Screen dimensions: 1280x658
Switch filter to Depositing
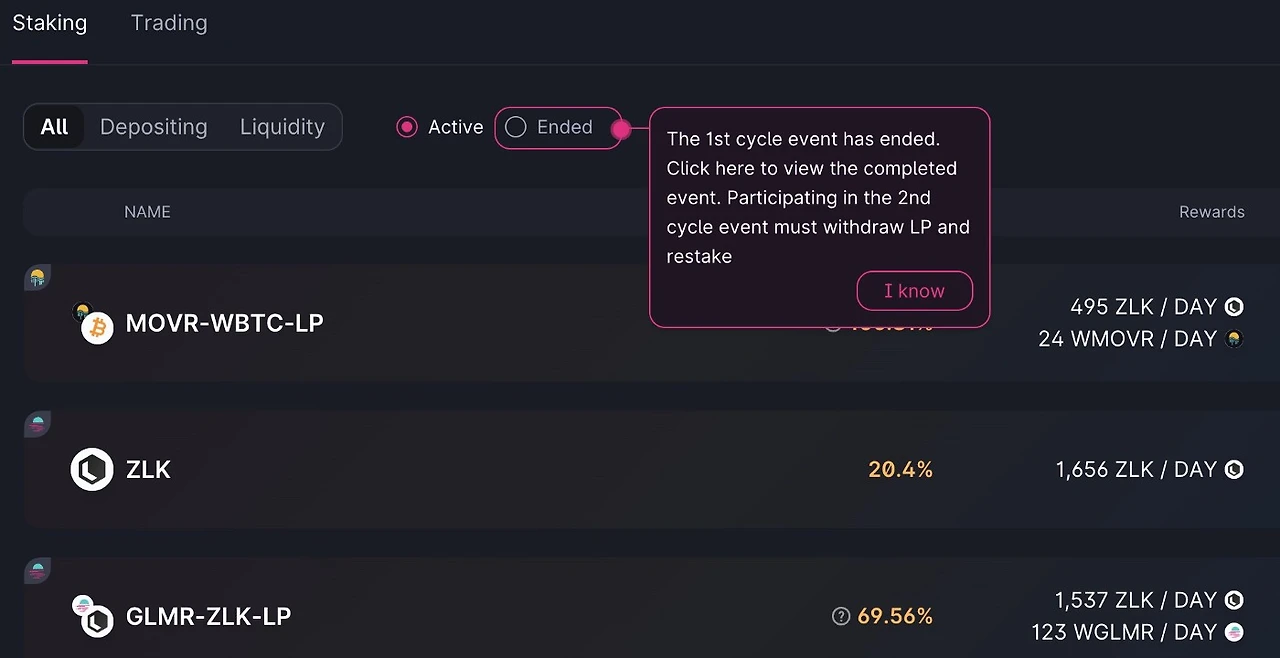(x=154, y=127)
